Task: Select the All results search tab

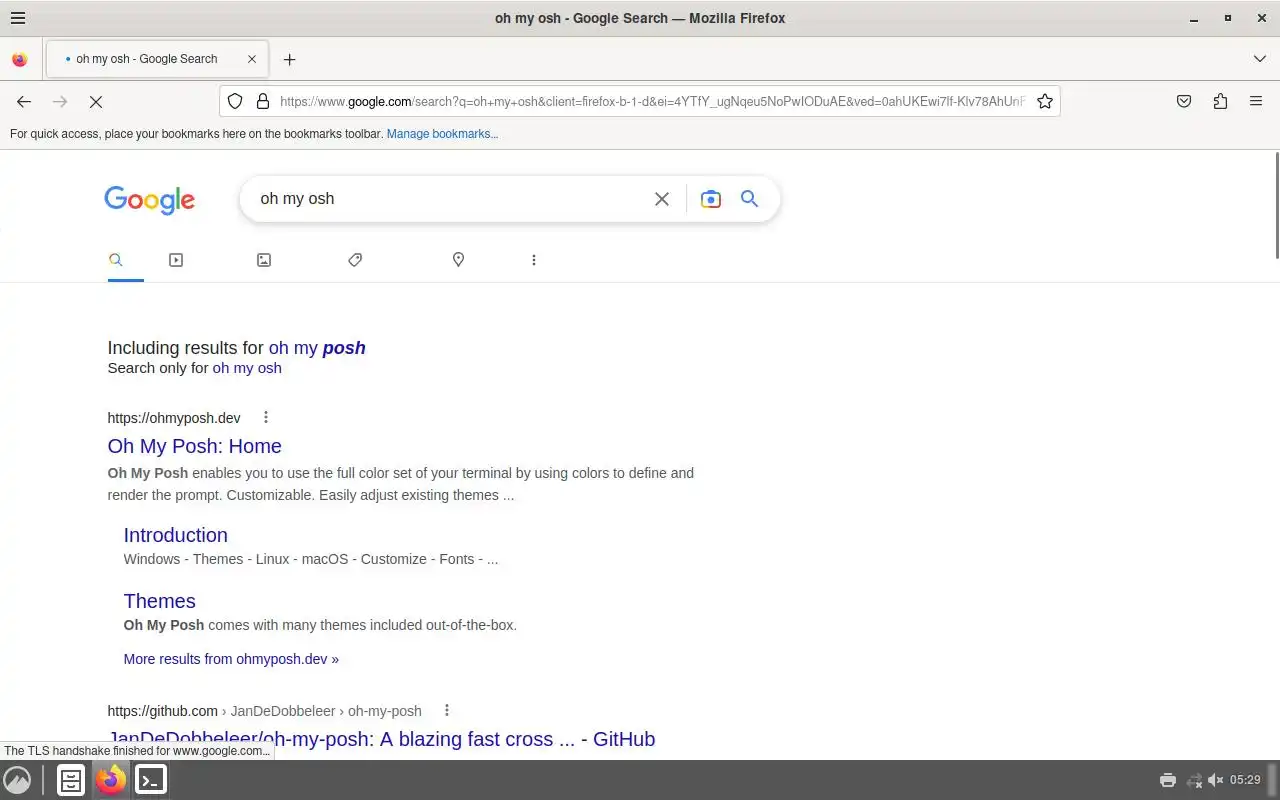Action: 116,260
